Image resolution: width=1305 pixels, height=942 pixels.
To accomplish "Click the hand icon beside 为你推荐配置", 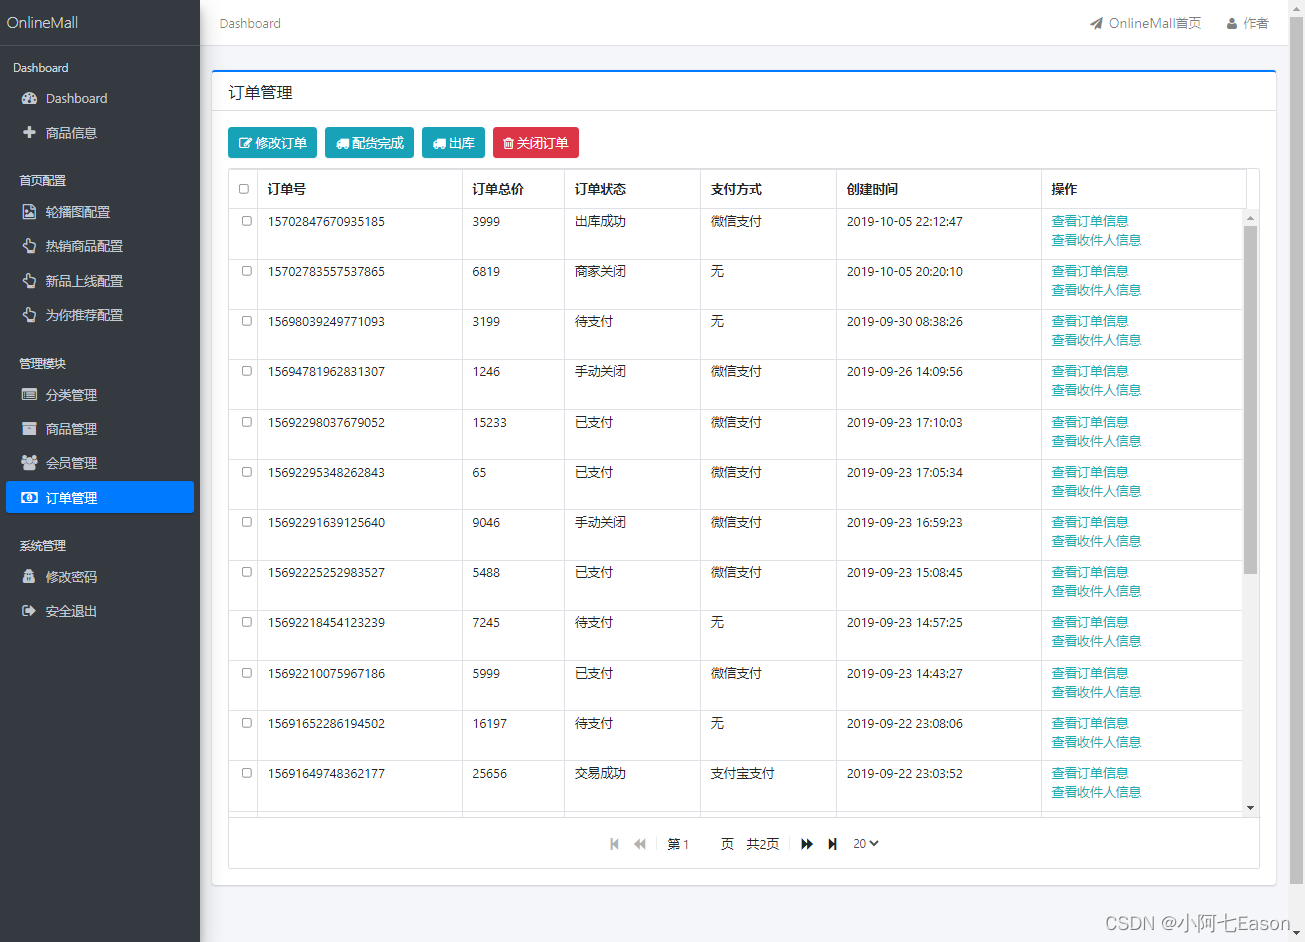I will point(29,315).
